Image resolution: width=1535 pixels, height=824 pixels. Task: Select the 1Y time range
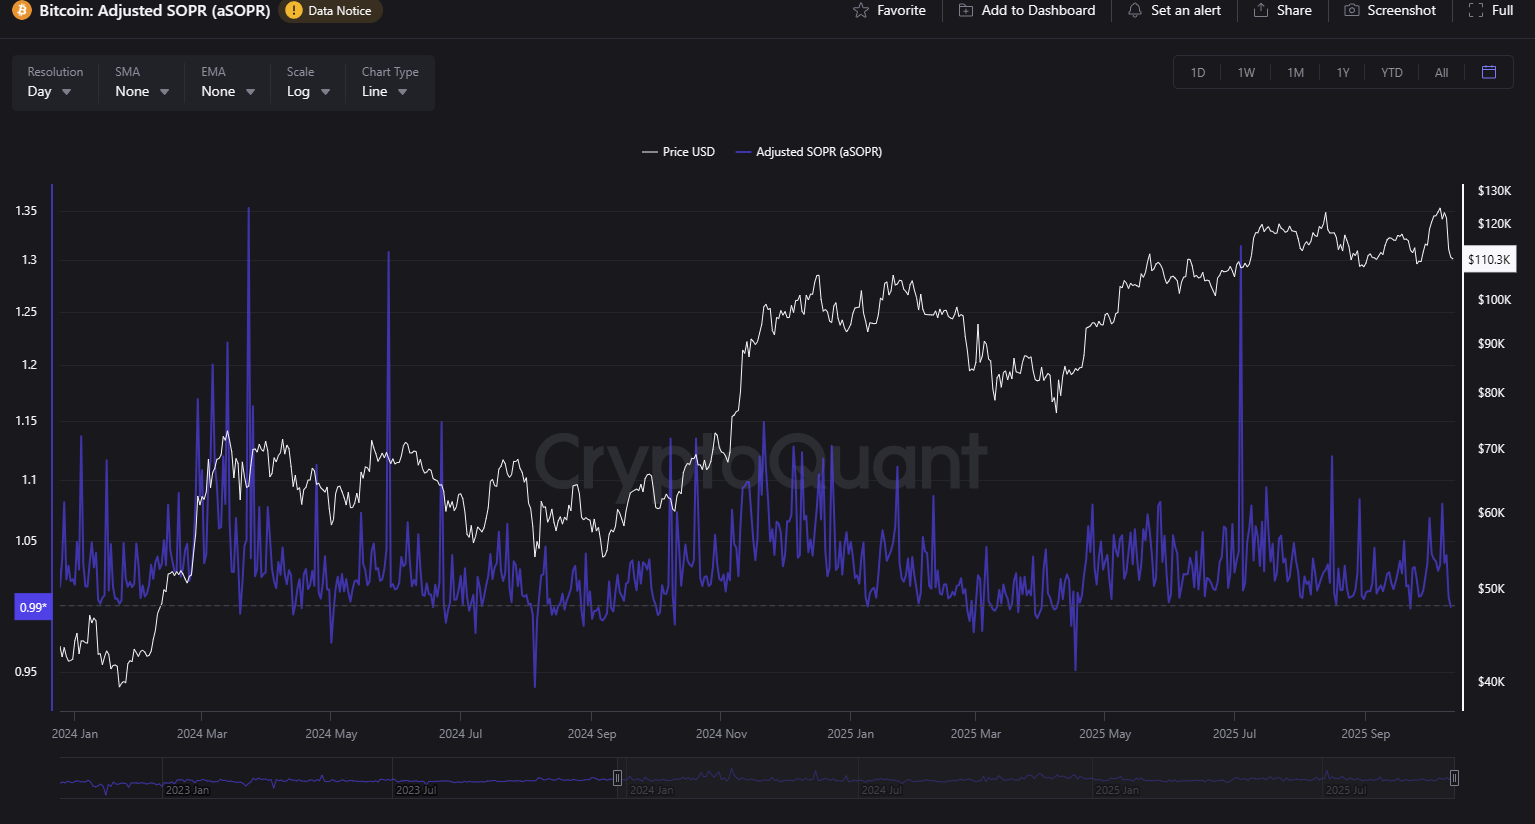[1343, 73]
